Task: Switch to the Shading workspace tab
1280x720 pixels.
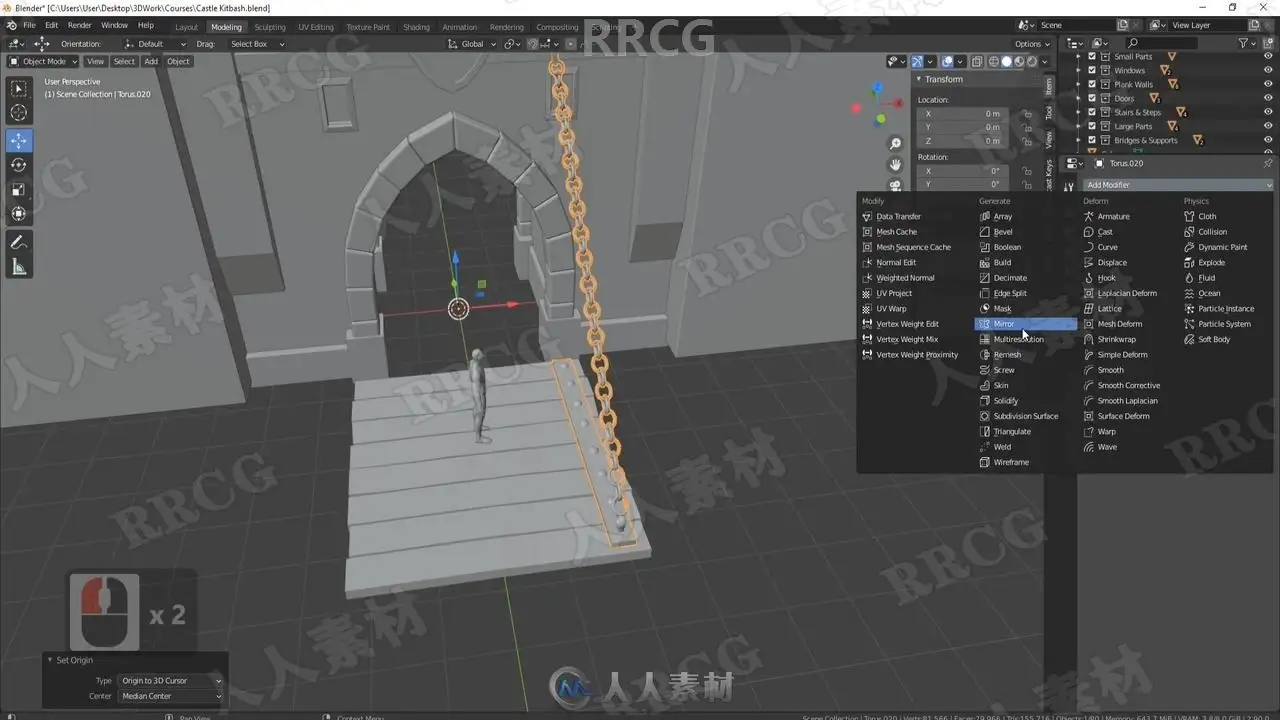Action: point(416,27)
